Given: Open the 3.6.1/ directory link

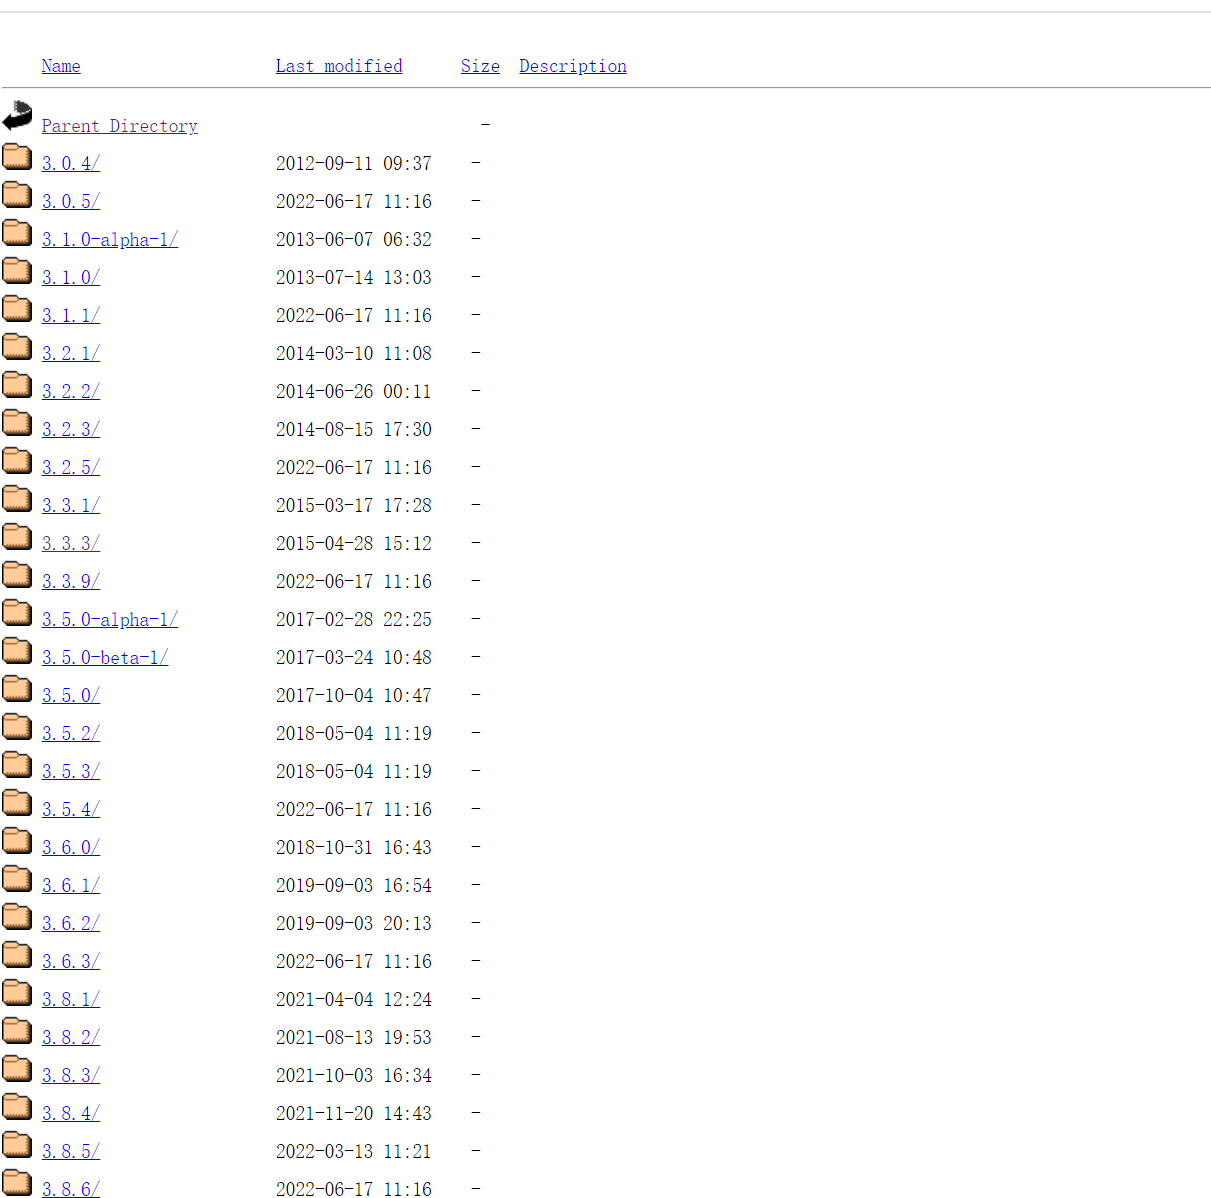Looking at the screenshot, I should tap(71, 885).
